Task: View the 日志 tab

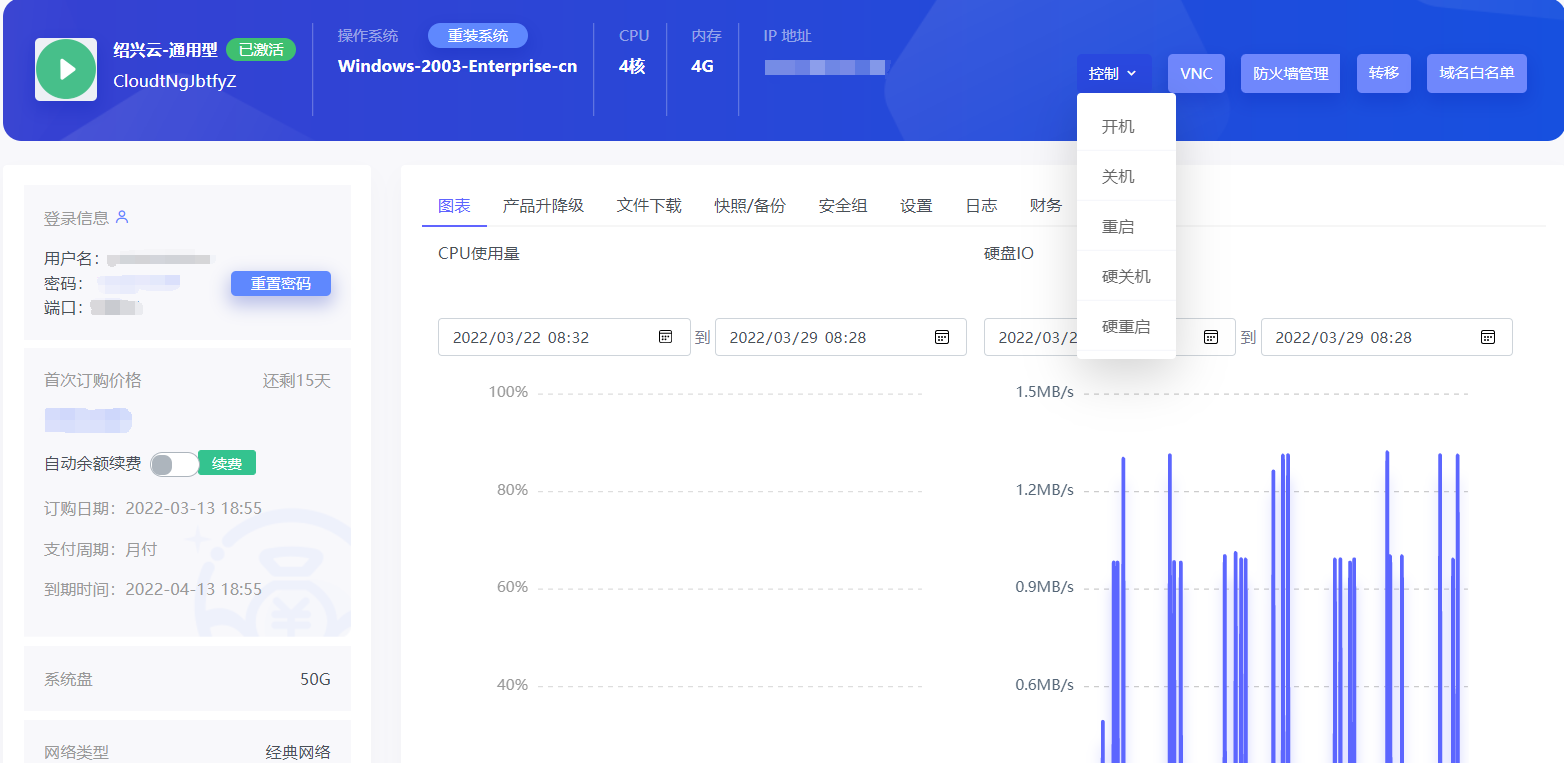Action: [981, 205]
